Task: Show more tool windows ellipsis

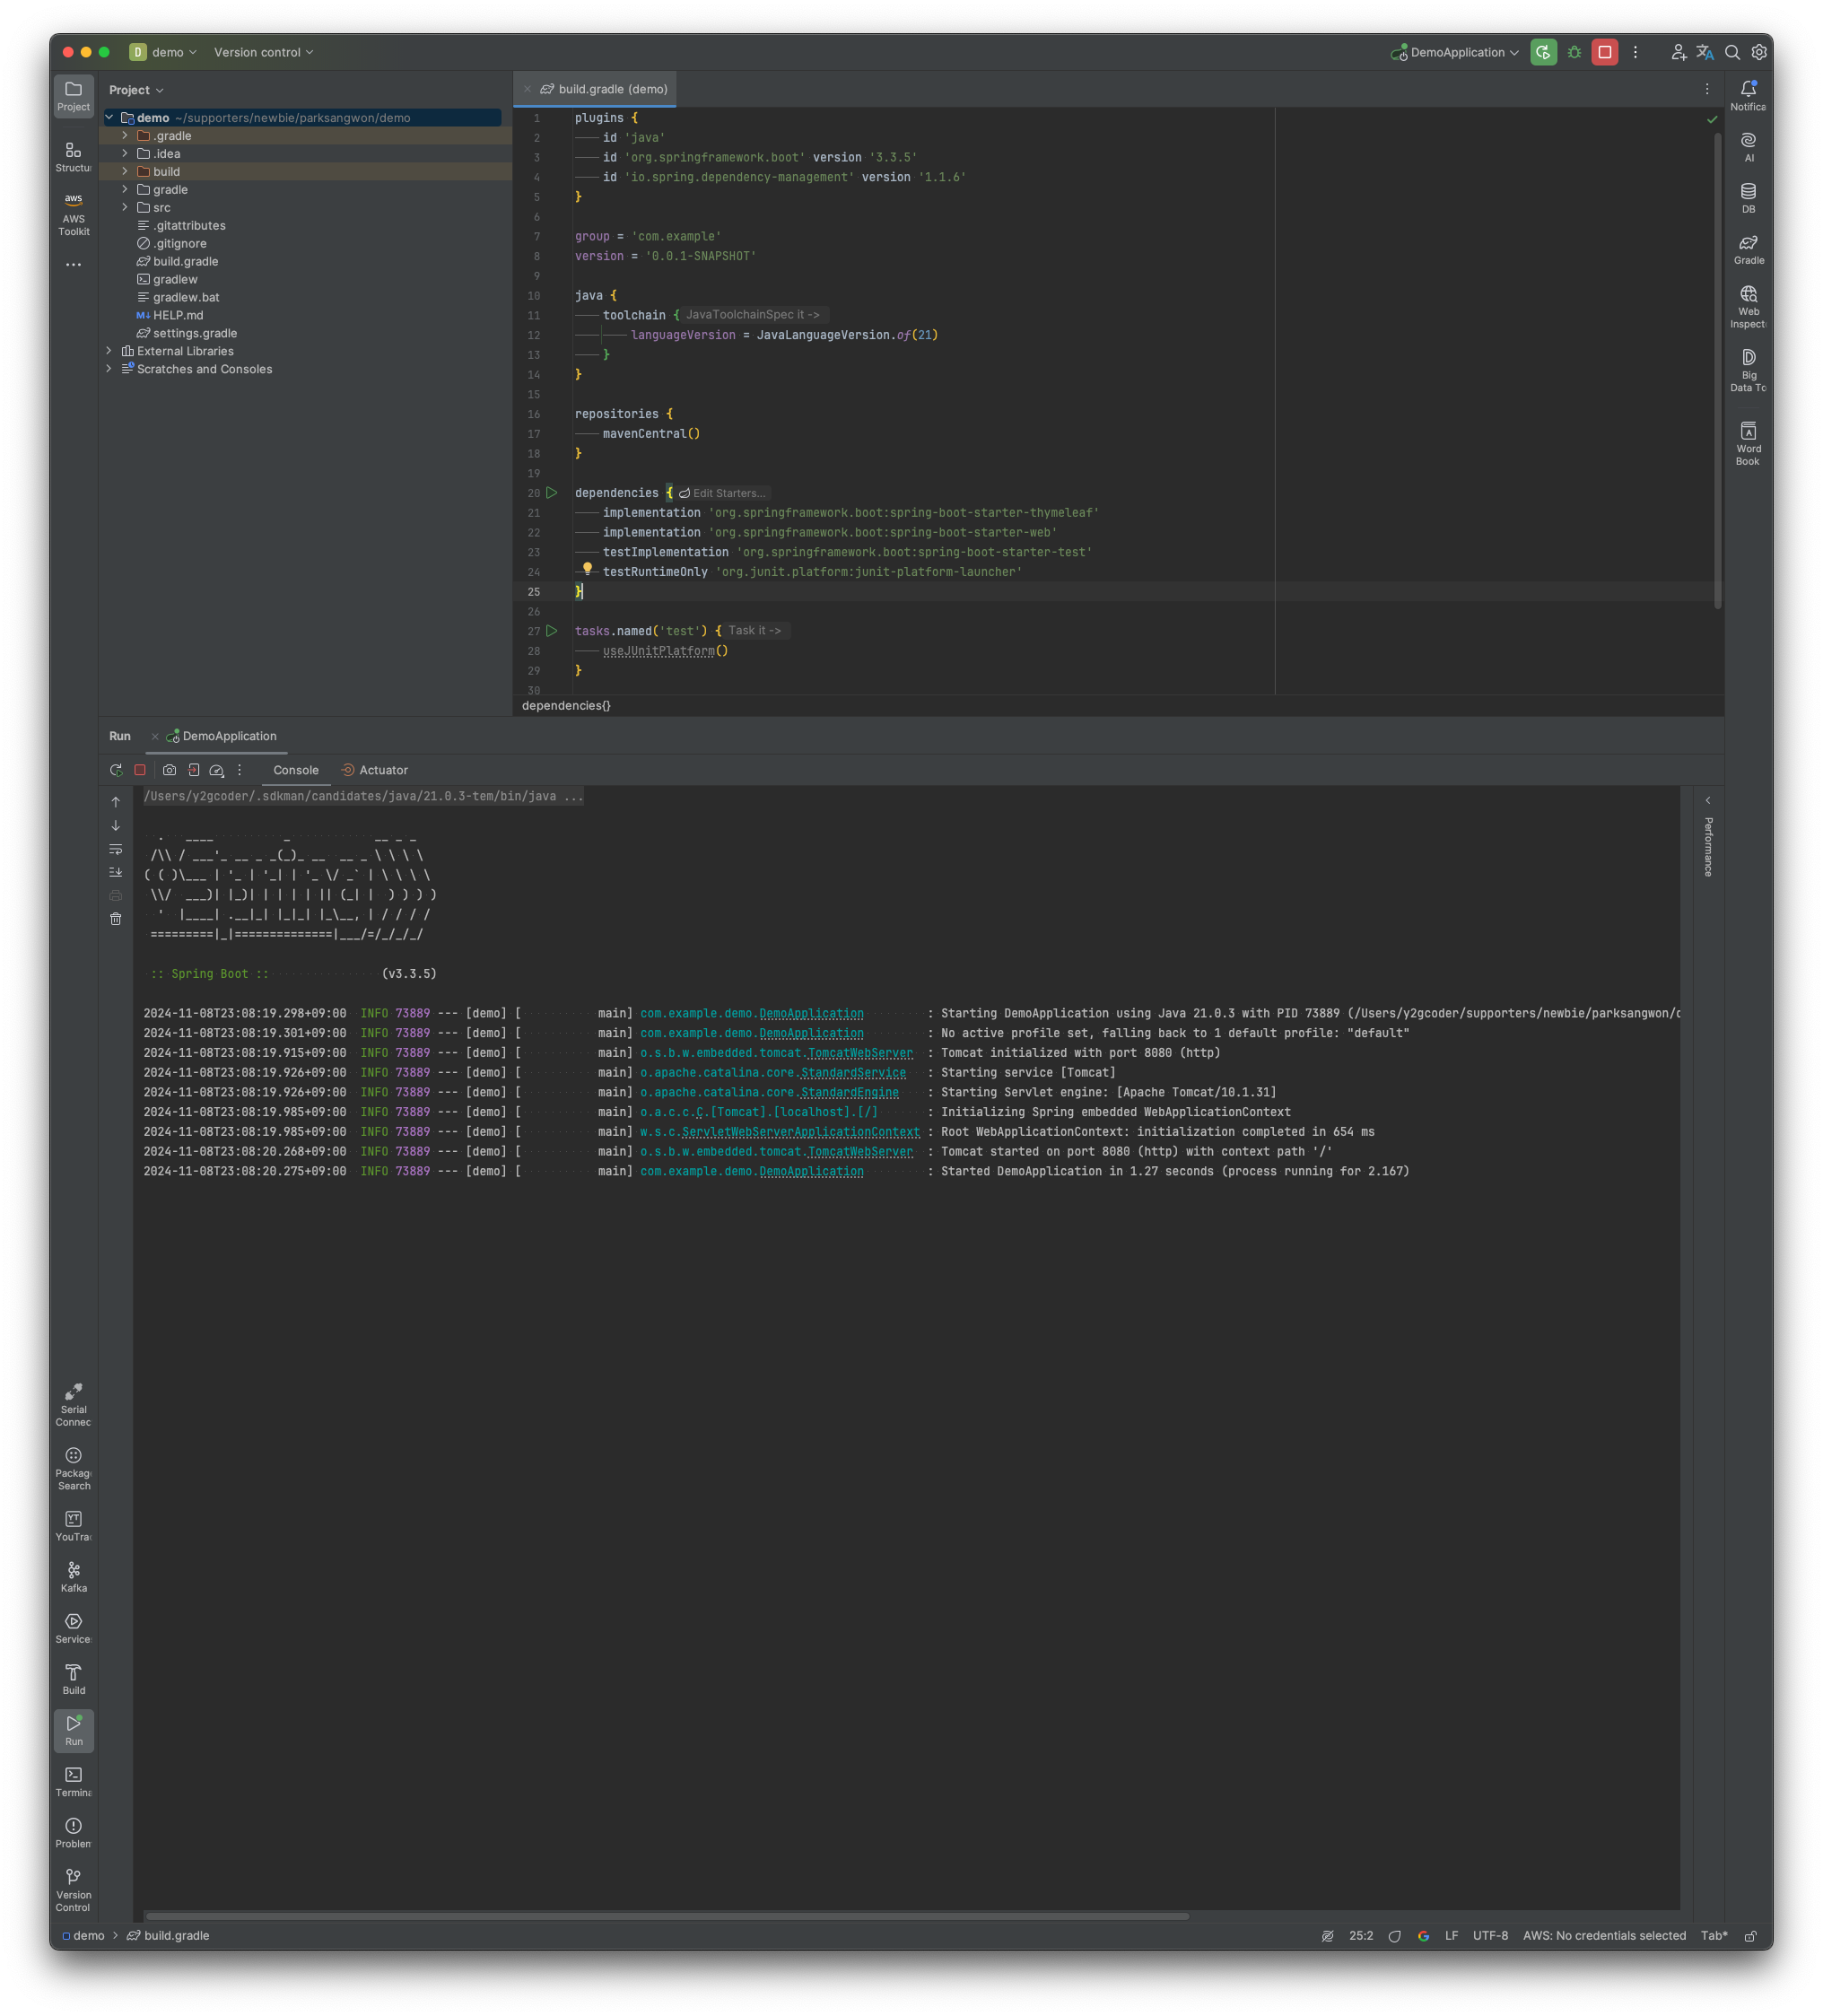Action: coord(73,265)
